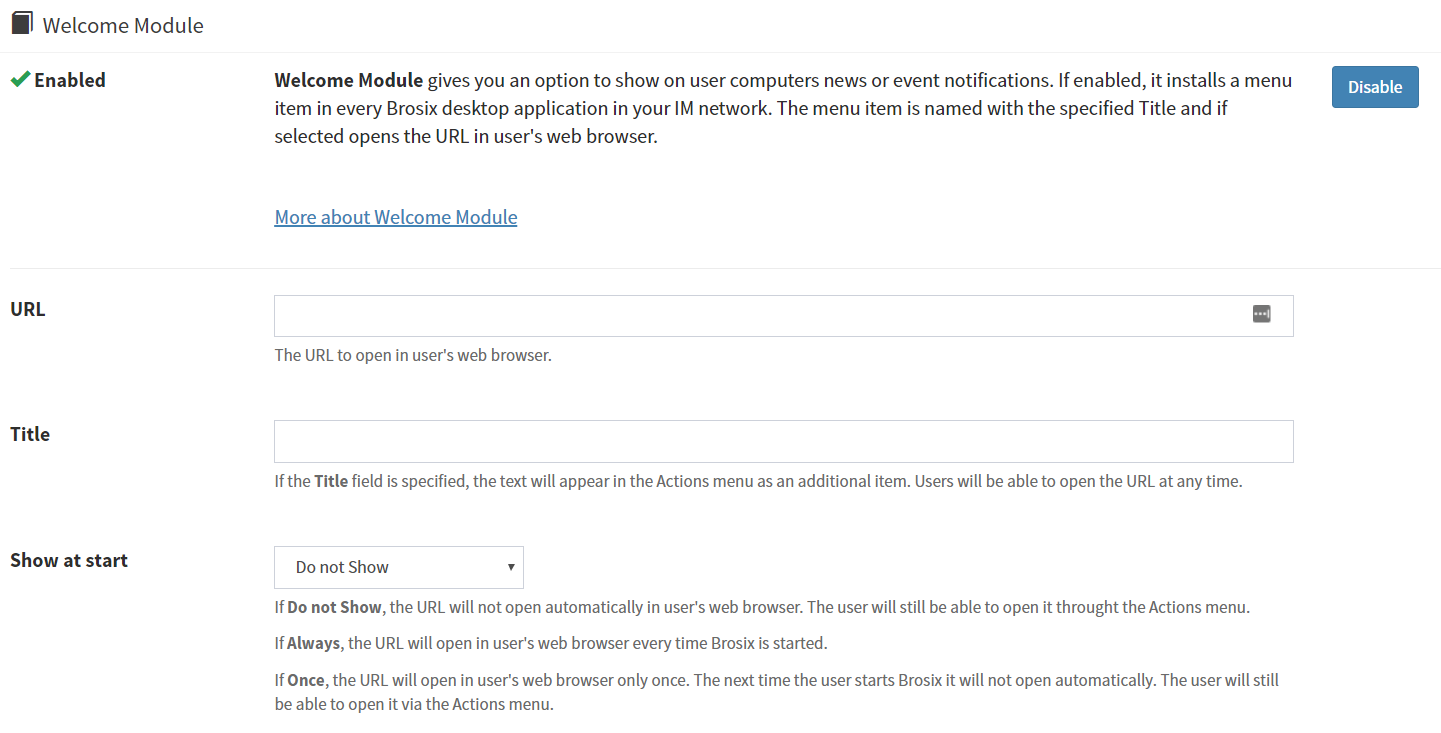The height and width of the screenshot is (733, 1441).
Task: Click the Enabled status label
Action: click(x=70, y=80)
